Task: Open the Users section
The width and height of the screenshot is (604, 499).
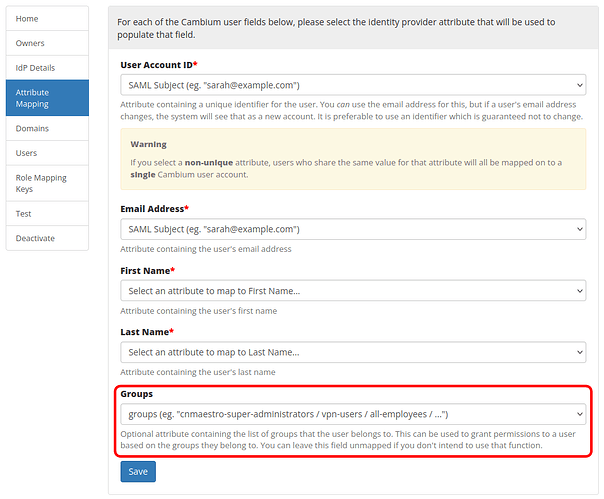Action: [x=47, y=153]
